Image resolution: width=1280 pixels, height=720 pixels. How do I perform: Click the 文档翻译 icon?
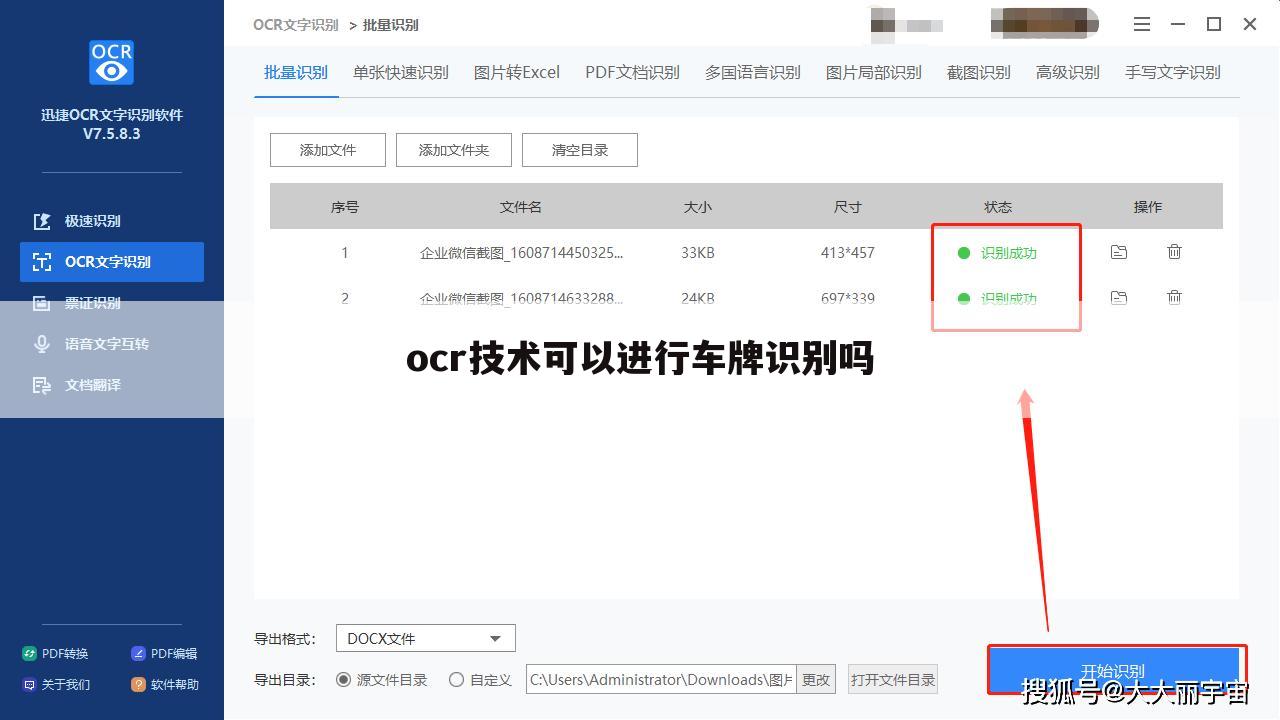pos(42,385)
